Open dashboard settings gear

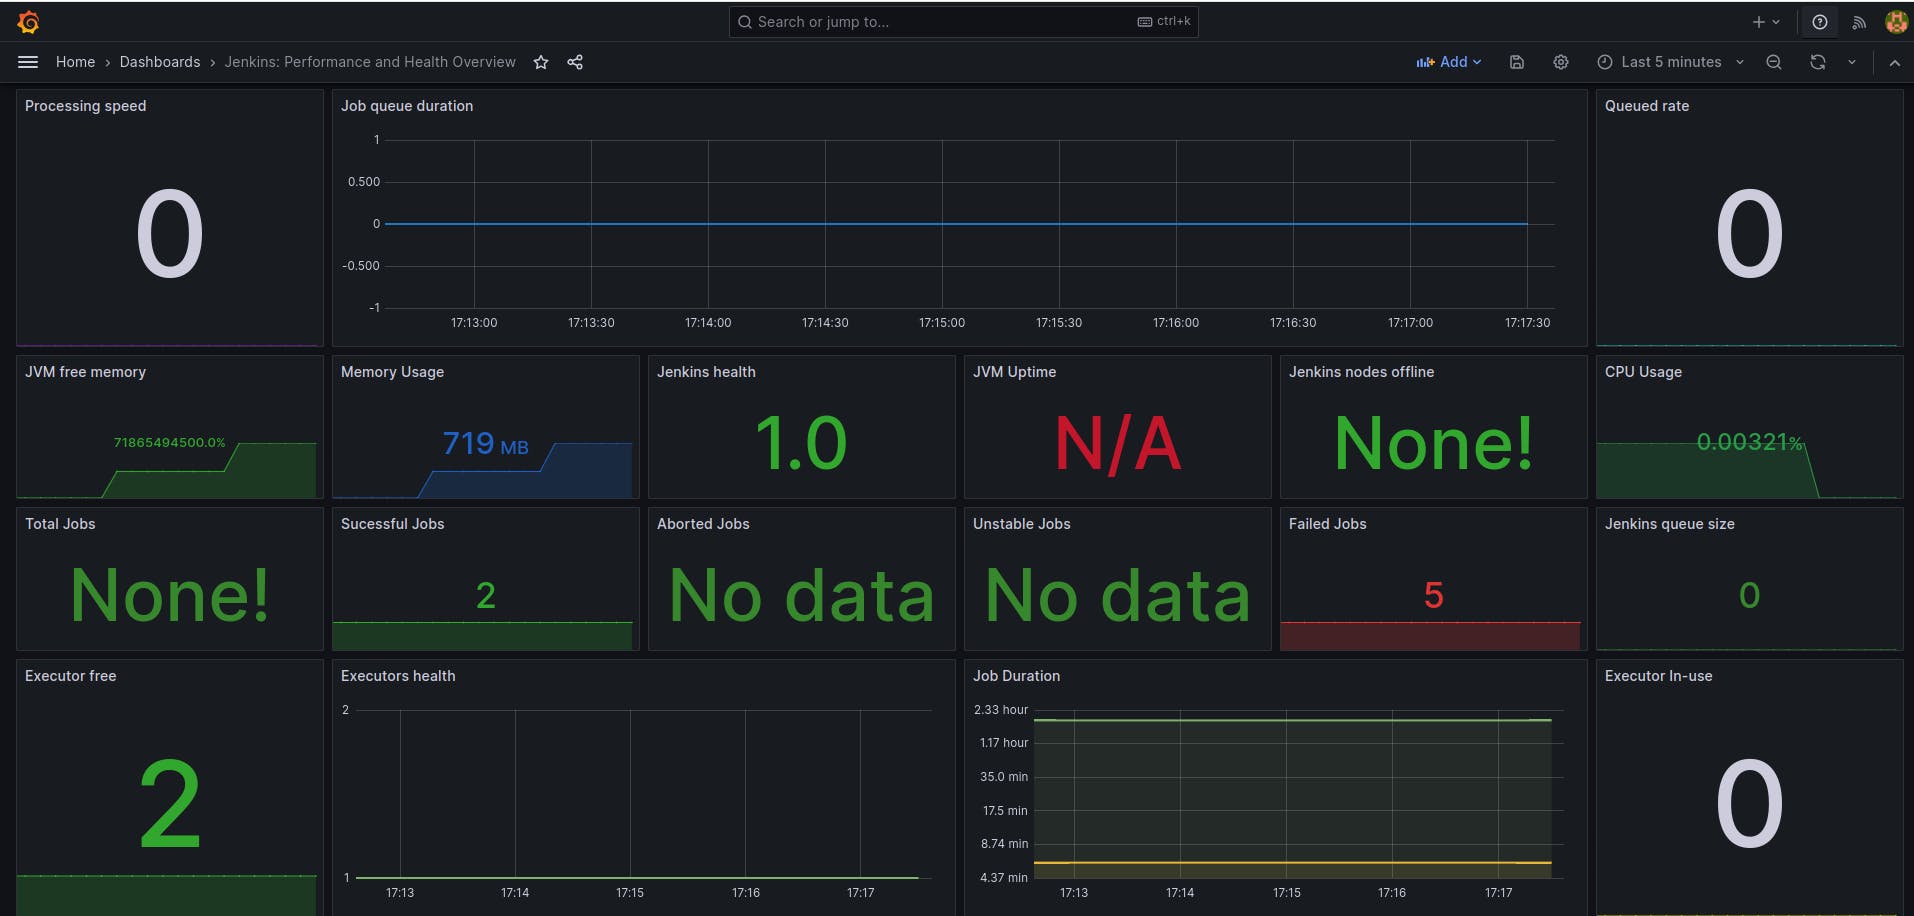(x=1561, y=62)
